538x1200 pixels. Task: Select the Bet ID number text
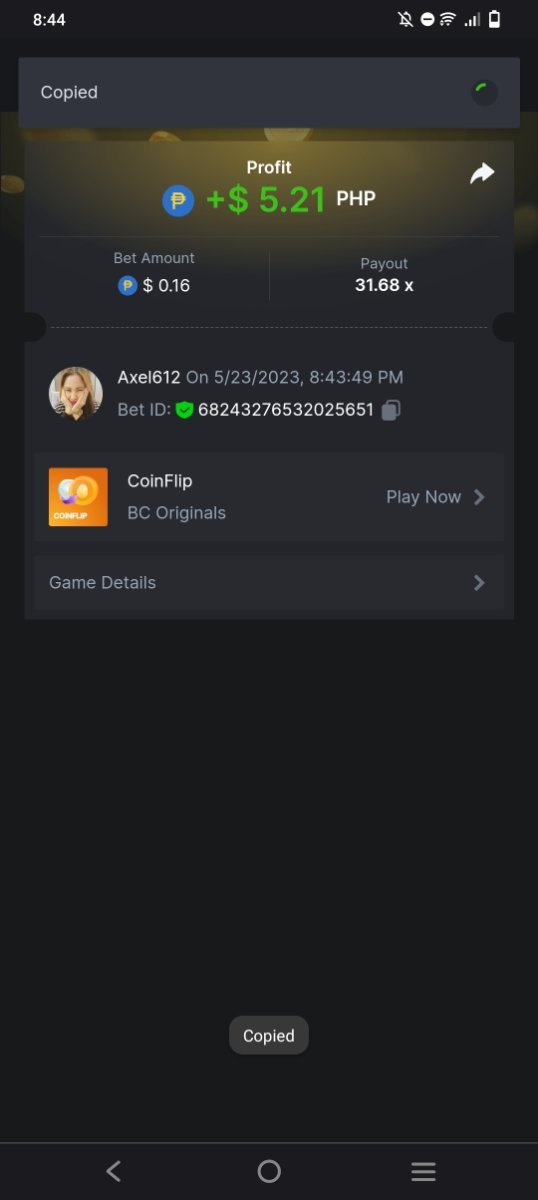[286, 409]
